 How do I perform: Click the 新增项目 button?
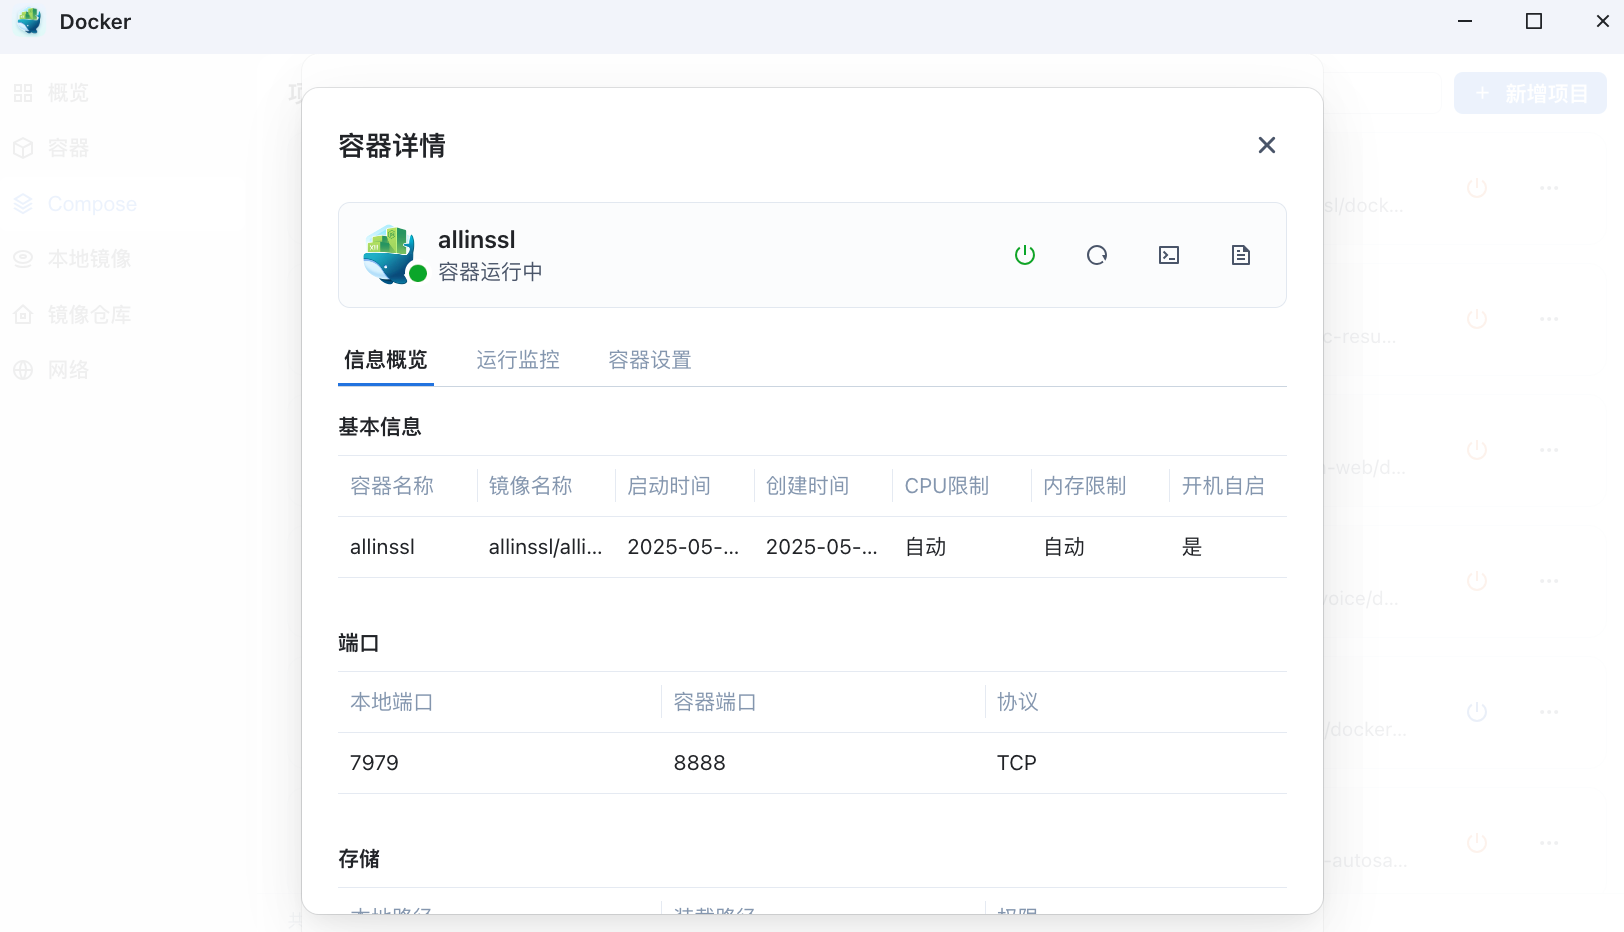click(1529, 93)
